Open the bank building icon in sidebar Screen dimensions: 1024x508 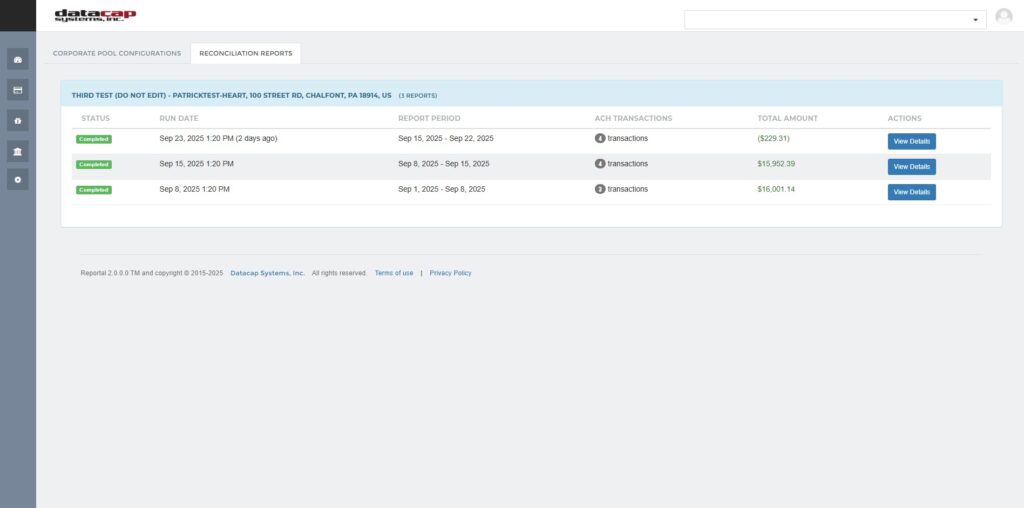coord(18,150)
